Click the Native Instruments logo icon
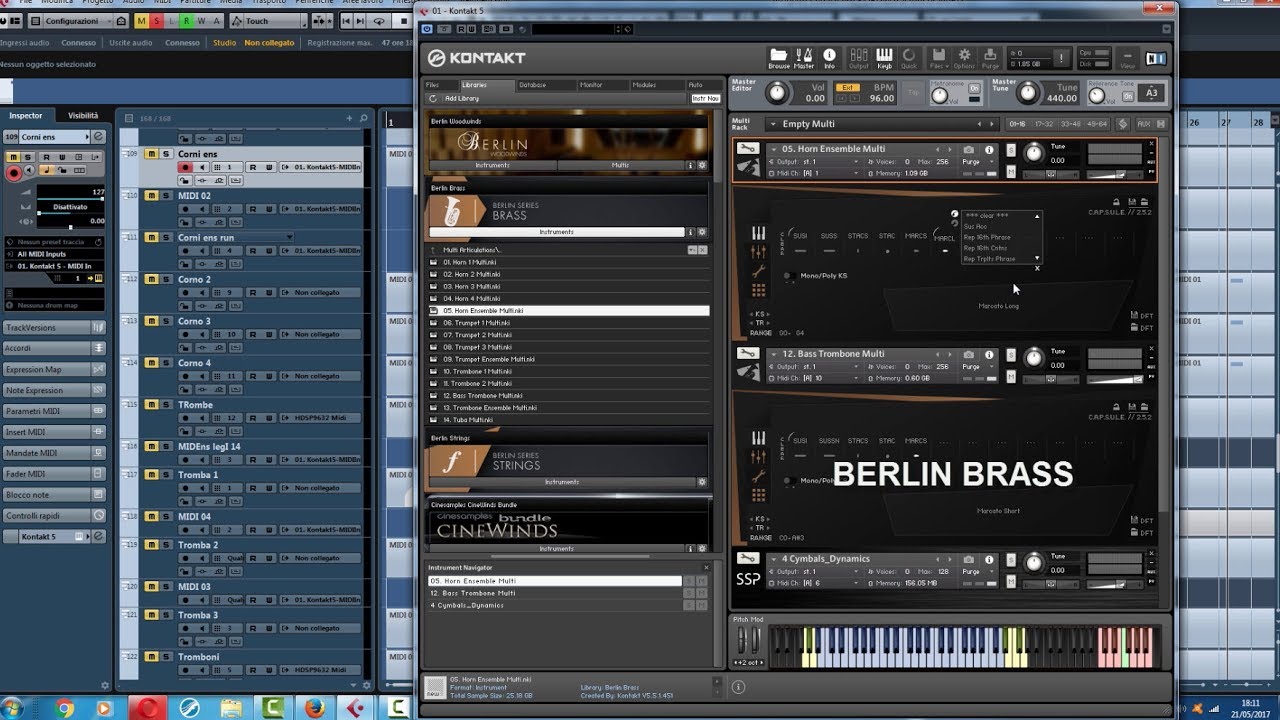This screenshot has width=1280, height=720. click(x=1156, y=59)
